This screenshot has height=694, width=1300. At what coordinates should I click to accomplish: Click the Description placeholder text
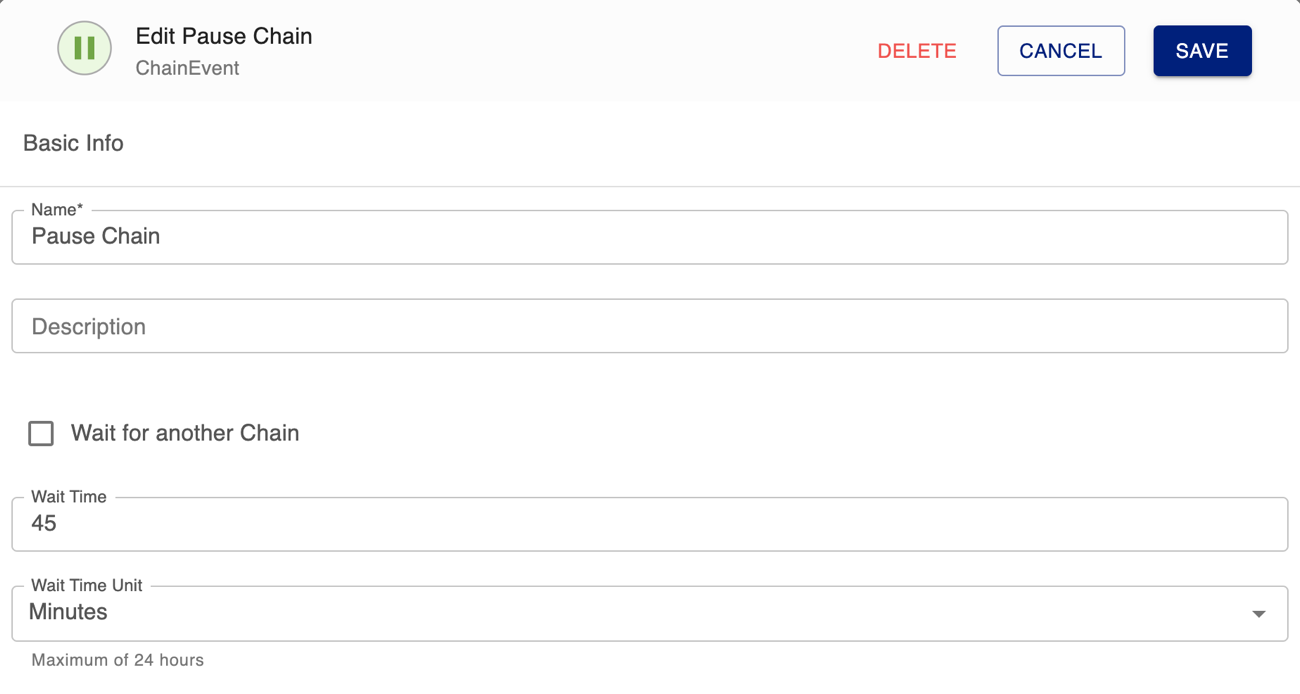tap(89, 327)
